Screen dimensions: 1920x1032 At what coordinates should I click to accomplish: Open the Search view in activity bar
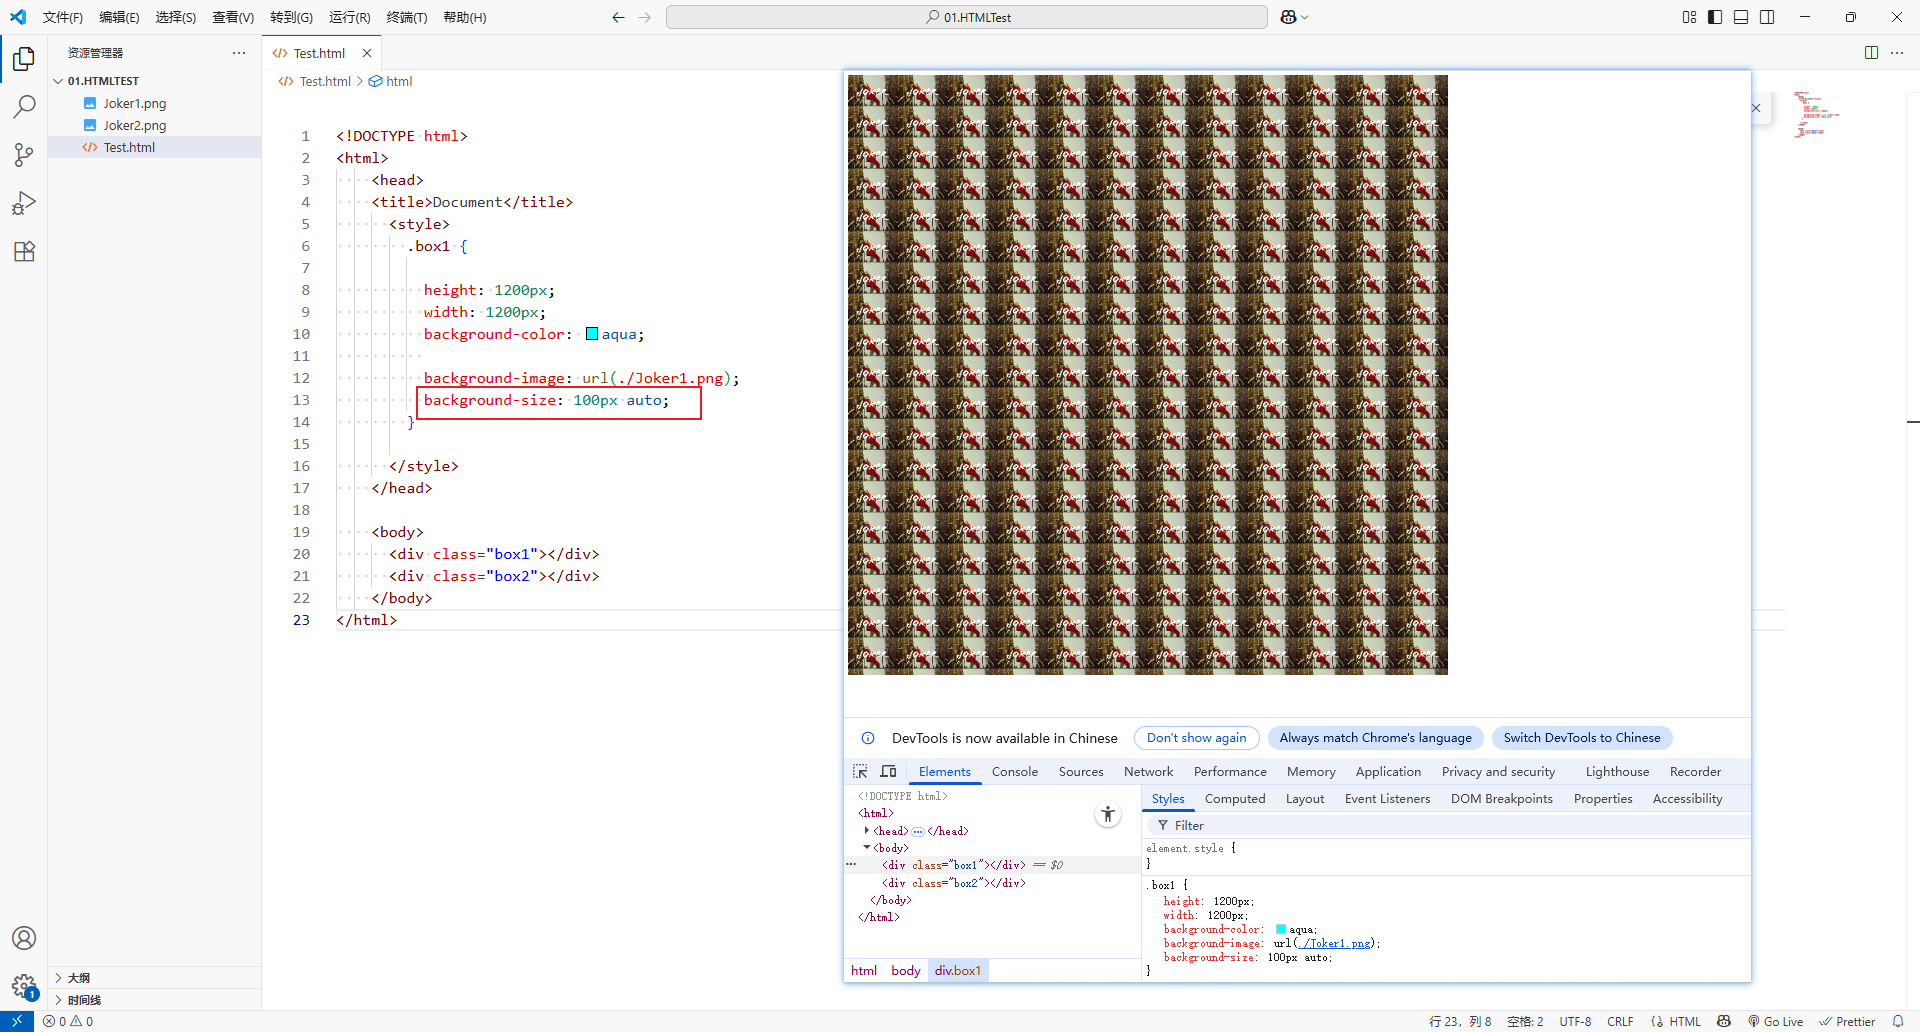click(24, 107)
